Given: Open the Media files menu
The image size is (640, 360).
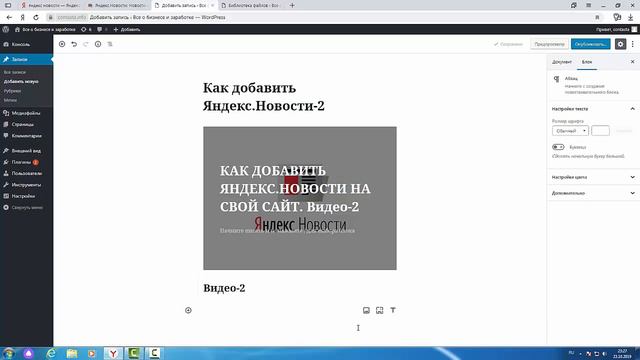Looking at the screenshot, I should [x=27, y=113].
